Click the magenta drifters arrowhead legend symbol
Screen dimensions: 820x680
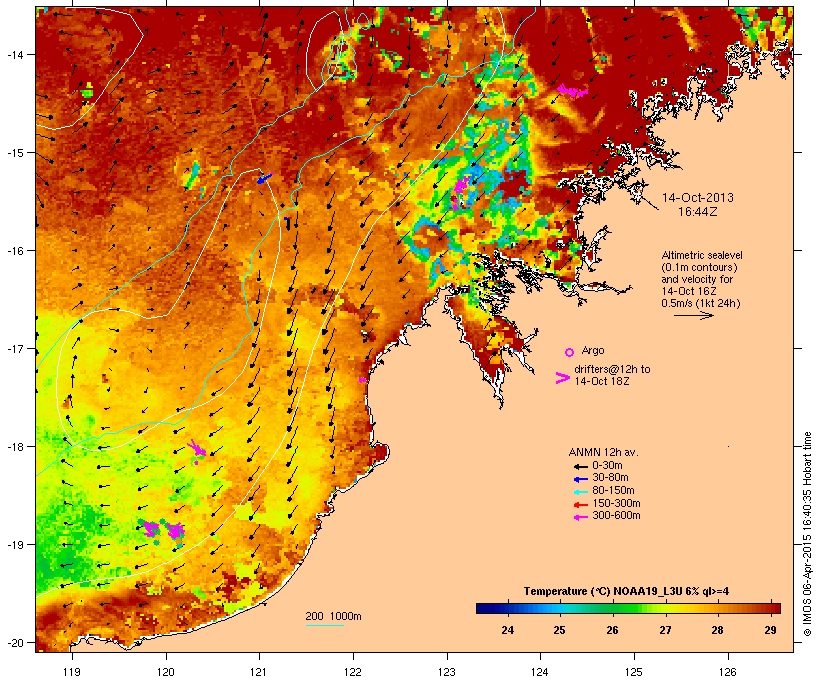(562, 378)
